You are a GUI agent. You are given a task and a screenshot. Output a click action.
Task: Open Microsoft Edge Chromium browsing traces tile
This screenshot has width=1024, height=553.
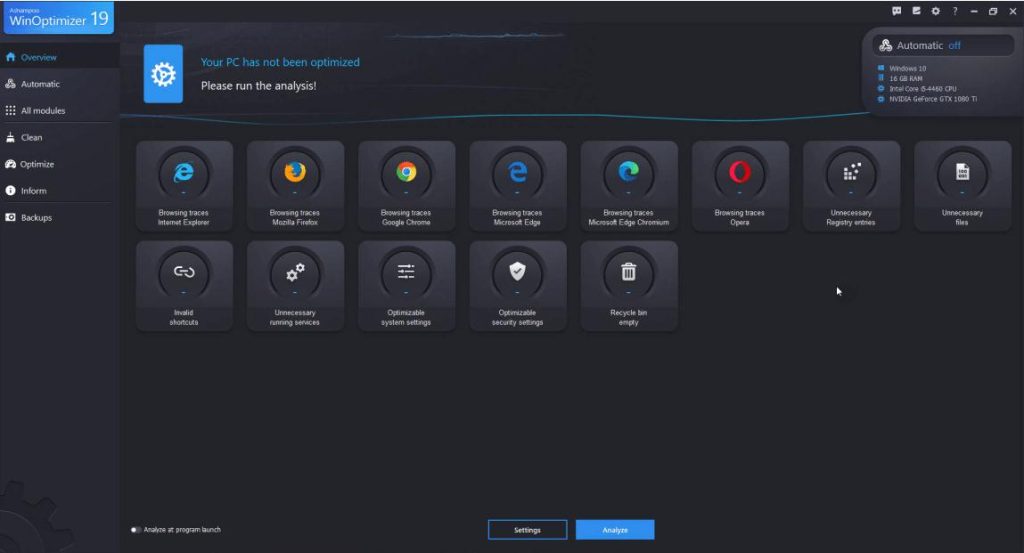[628, 186]
